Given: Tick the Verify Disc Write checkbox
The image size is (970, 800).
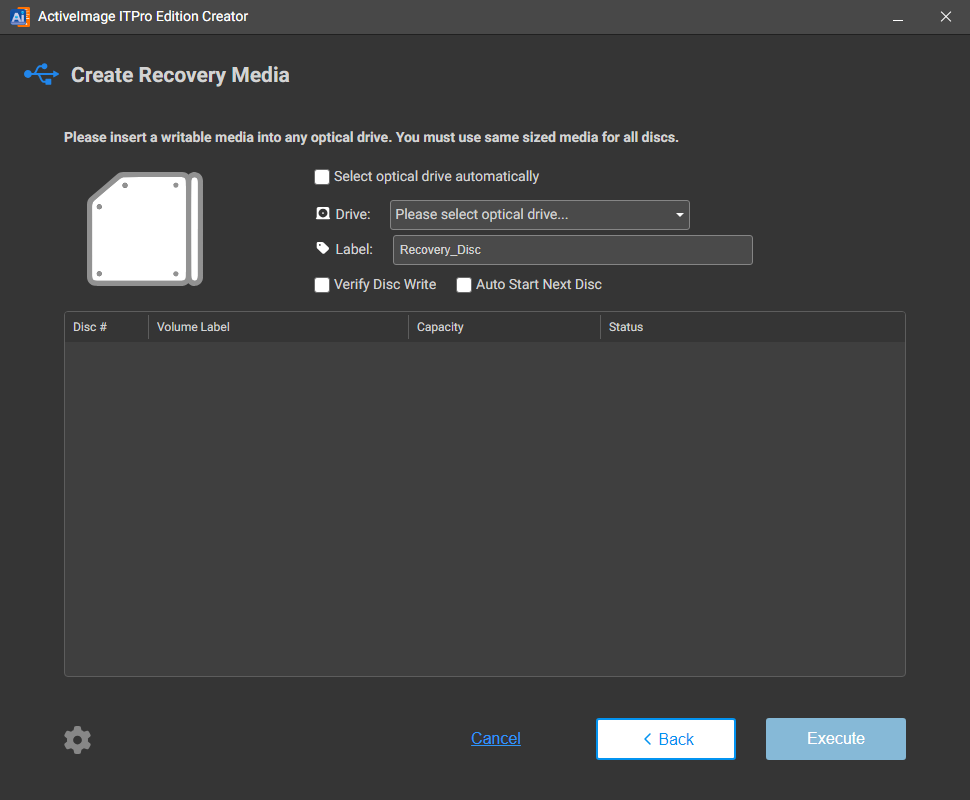Looking at the screenshot, I should click(322, 285).
